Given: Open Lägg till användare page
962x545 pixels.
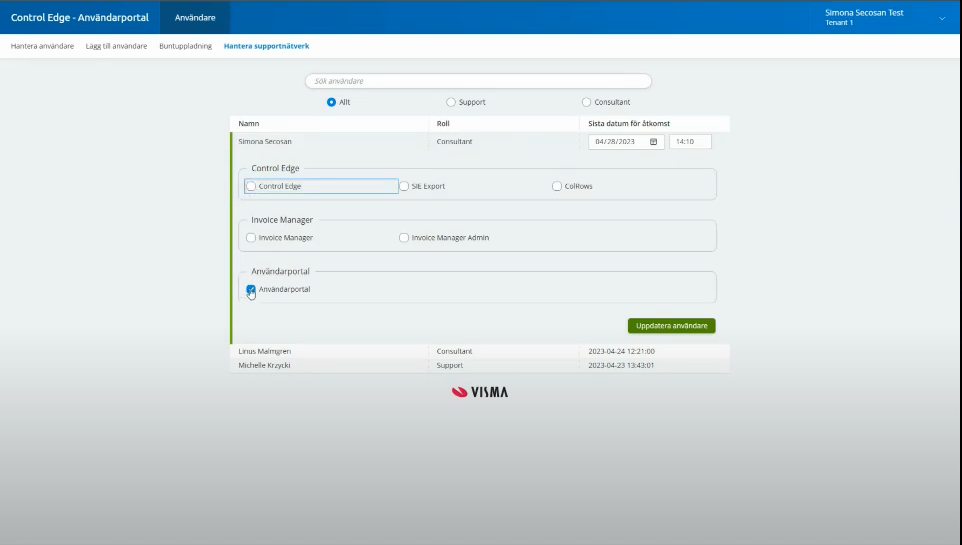Looking at the screenshot, I should 117,46.
